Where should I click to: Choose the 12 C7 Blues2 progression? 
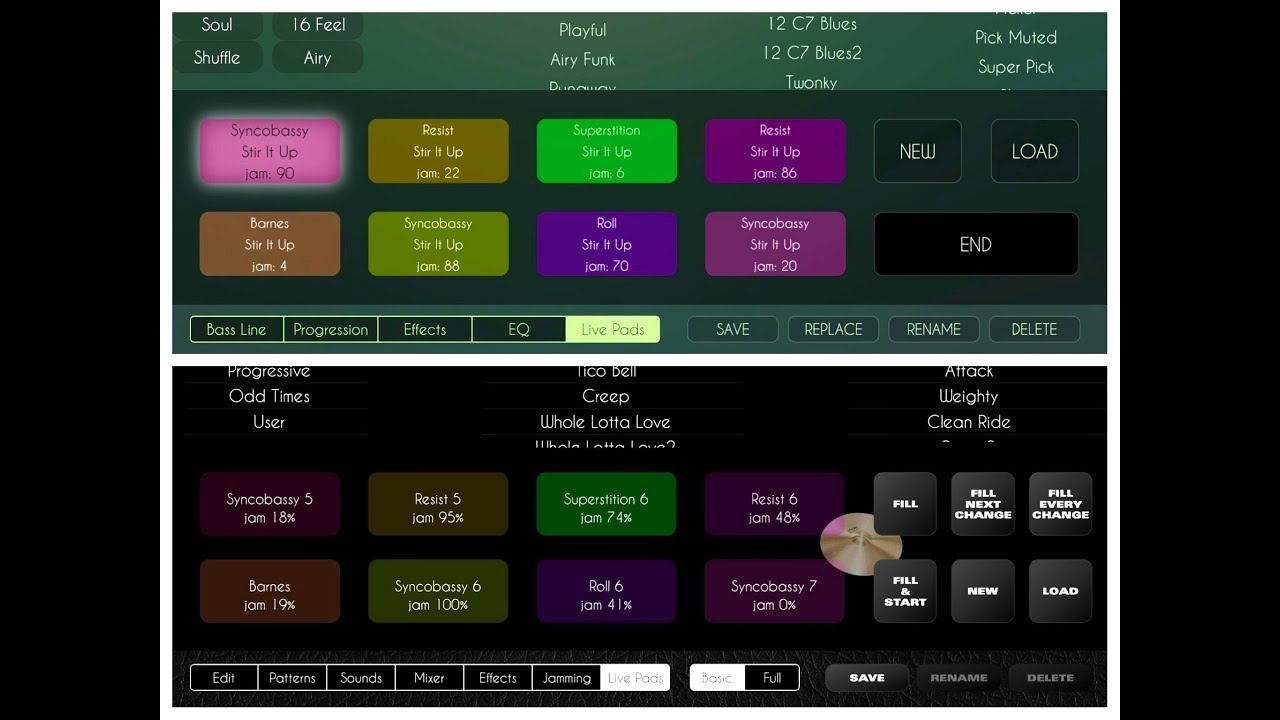pos(812,52)
